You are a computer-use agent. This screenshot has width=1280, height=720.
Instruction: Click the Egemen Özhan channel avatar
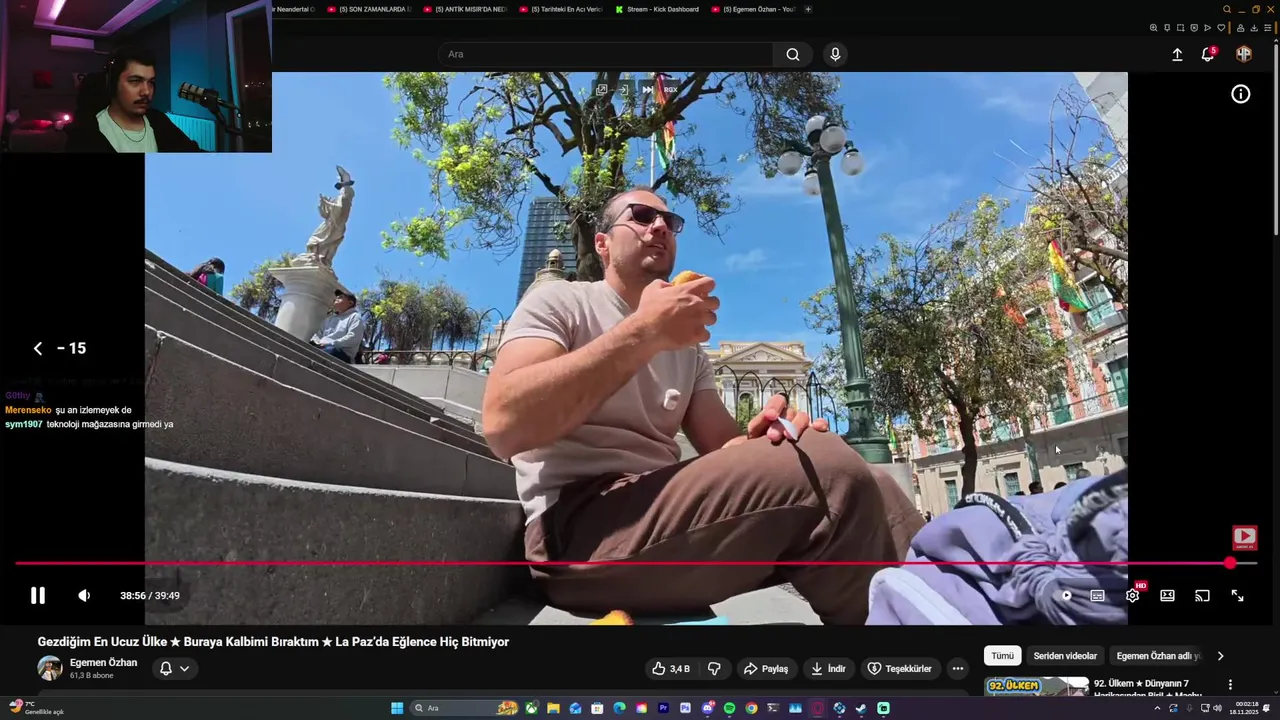(x=50, y=668)
